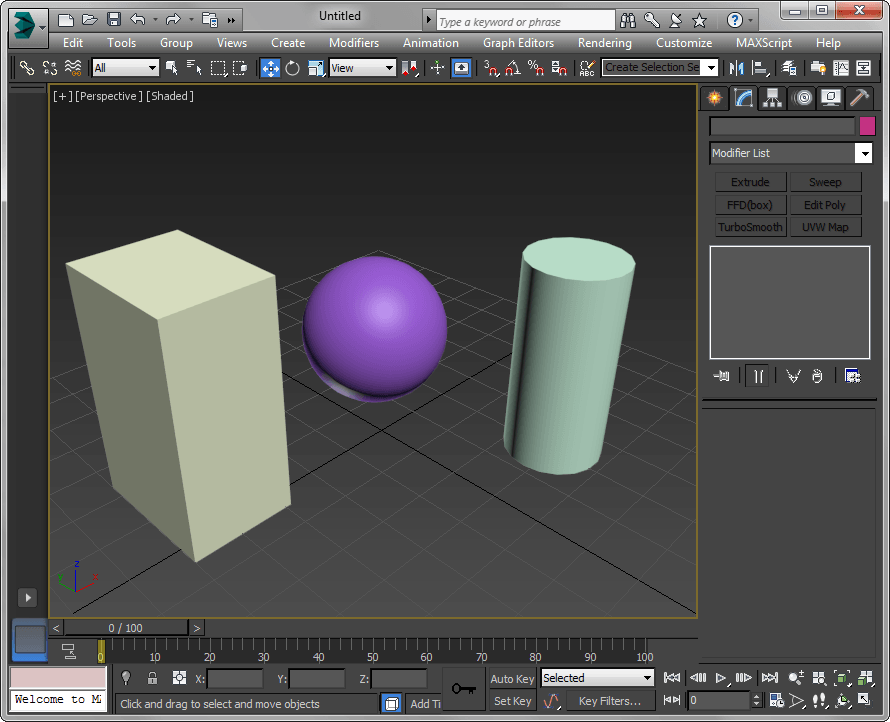Image resolution: width=890 pixels, height=722 pixels.
Task: Open the selection filter 'All' dropdown
Action: click(126, 68)
